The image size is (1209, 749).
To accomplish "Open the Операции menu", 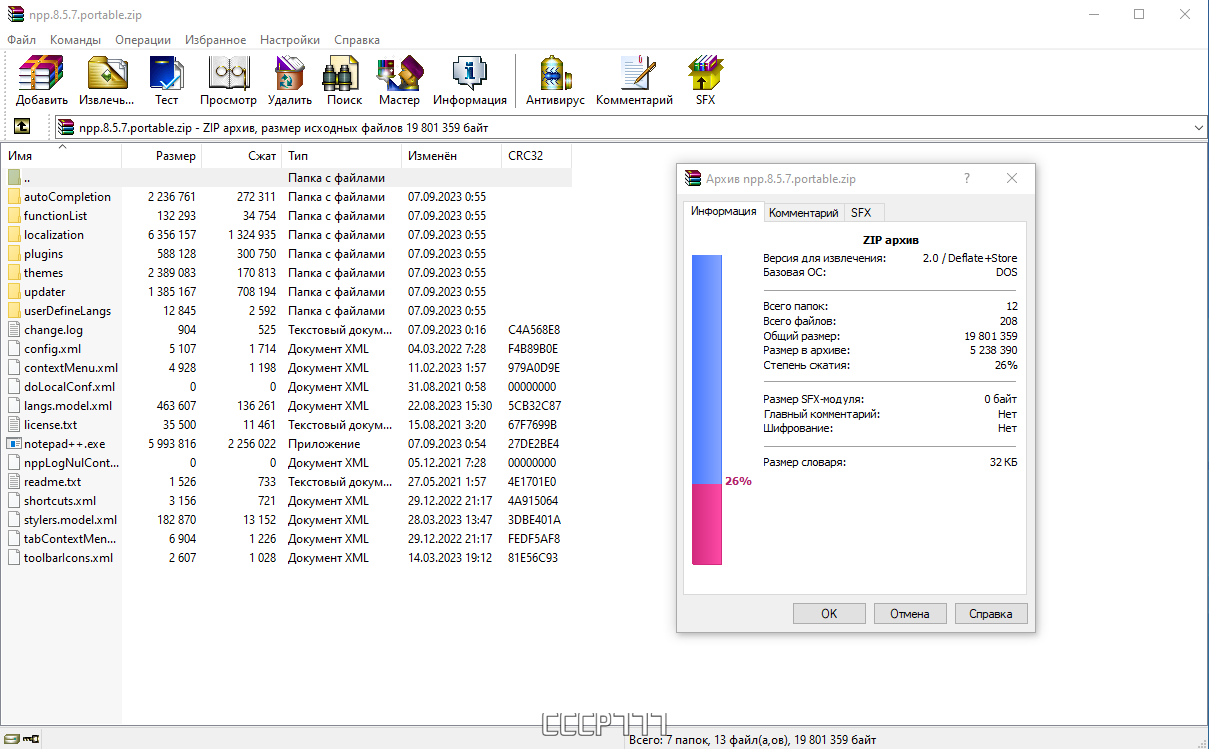I will click(143, 40).
